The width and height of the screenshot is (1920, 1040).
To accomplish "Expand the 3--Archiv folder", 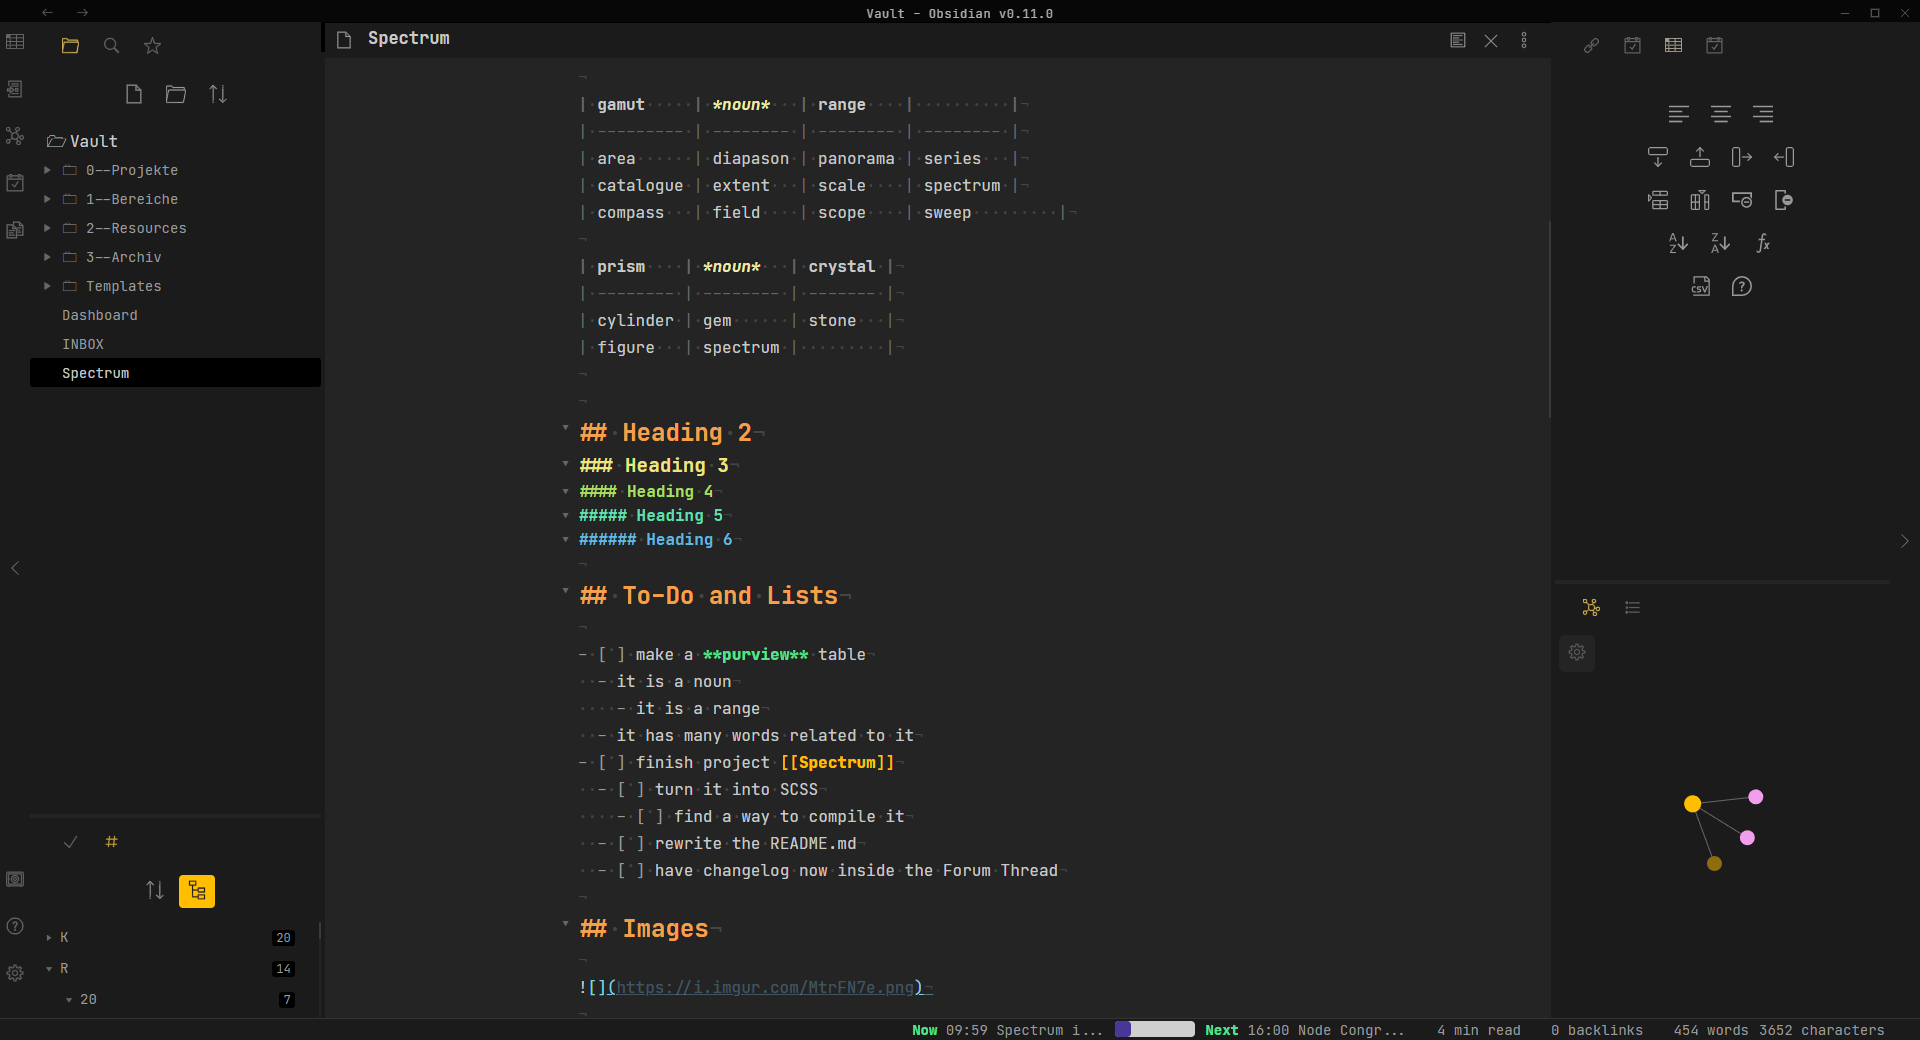I will pyautogui.click(x=47, y=257).
